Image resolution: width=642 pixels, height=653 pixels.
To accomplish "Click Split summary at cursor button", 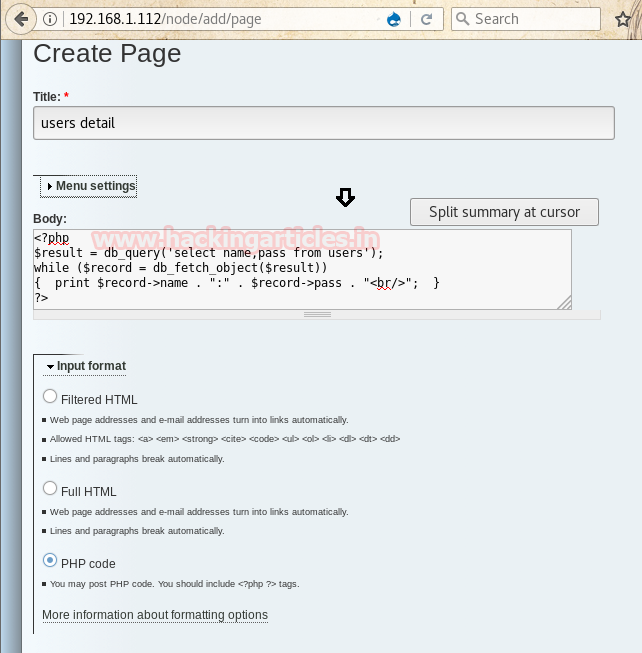I will click(x=504, y=212).
